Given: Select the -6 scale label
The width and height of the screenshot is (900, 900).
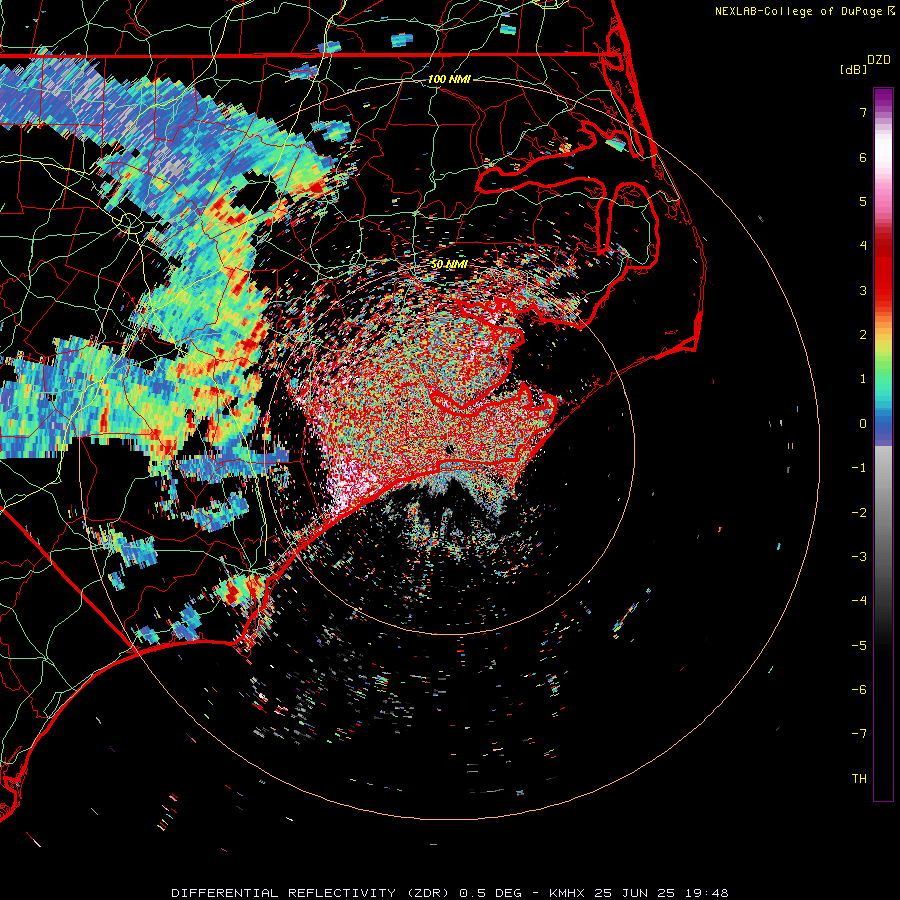Looking at the screenshot, I should (859, 690).
